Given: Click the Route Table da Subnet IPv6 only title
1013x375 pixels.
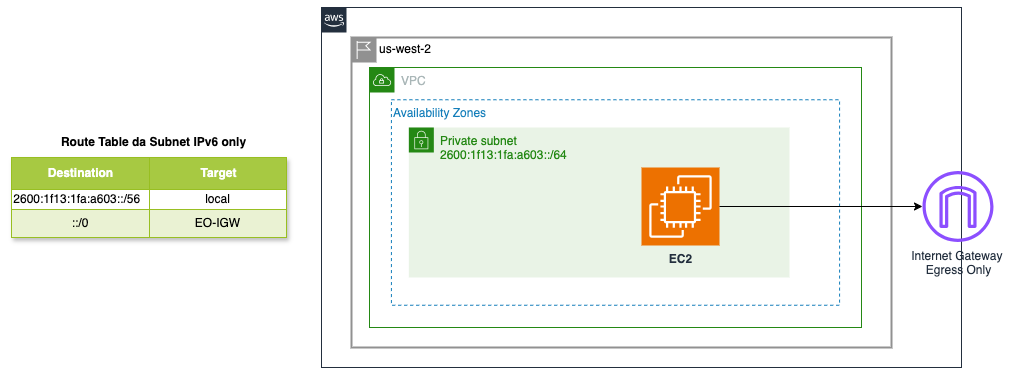Looking at the screenshot, I should 153,142.
